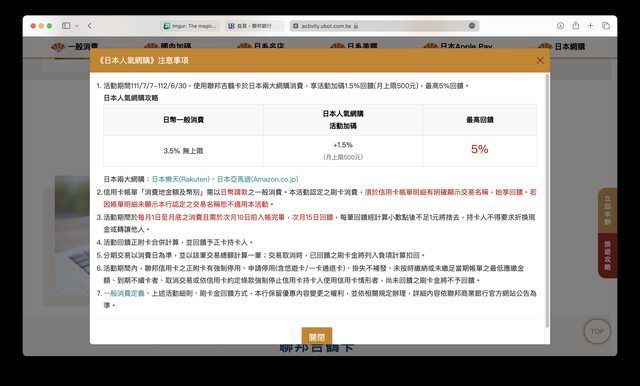640x386 pixels.
Task: Show downloads icon in Safari toolbar
Action: (560, 26)
